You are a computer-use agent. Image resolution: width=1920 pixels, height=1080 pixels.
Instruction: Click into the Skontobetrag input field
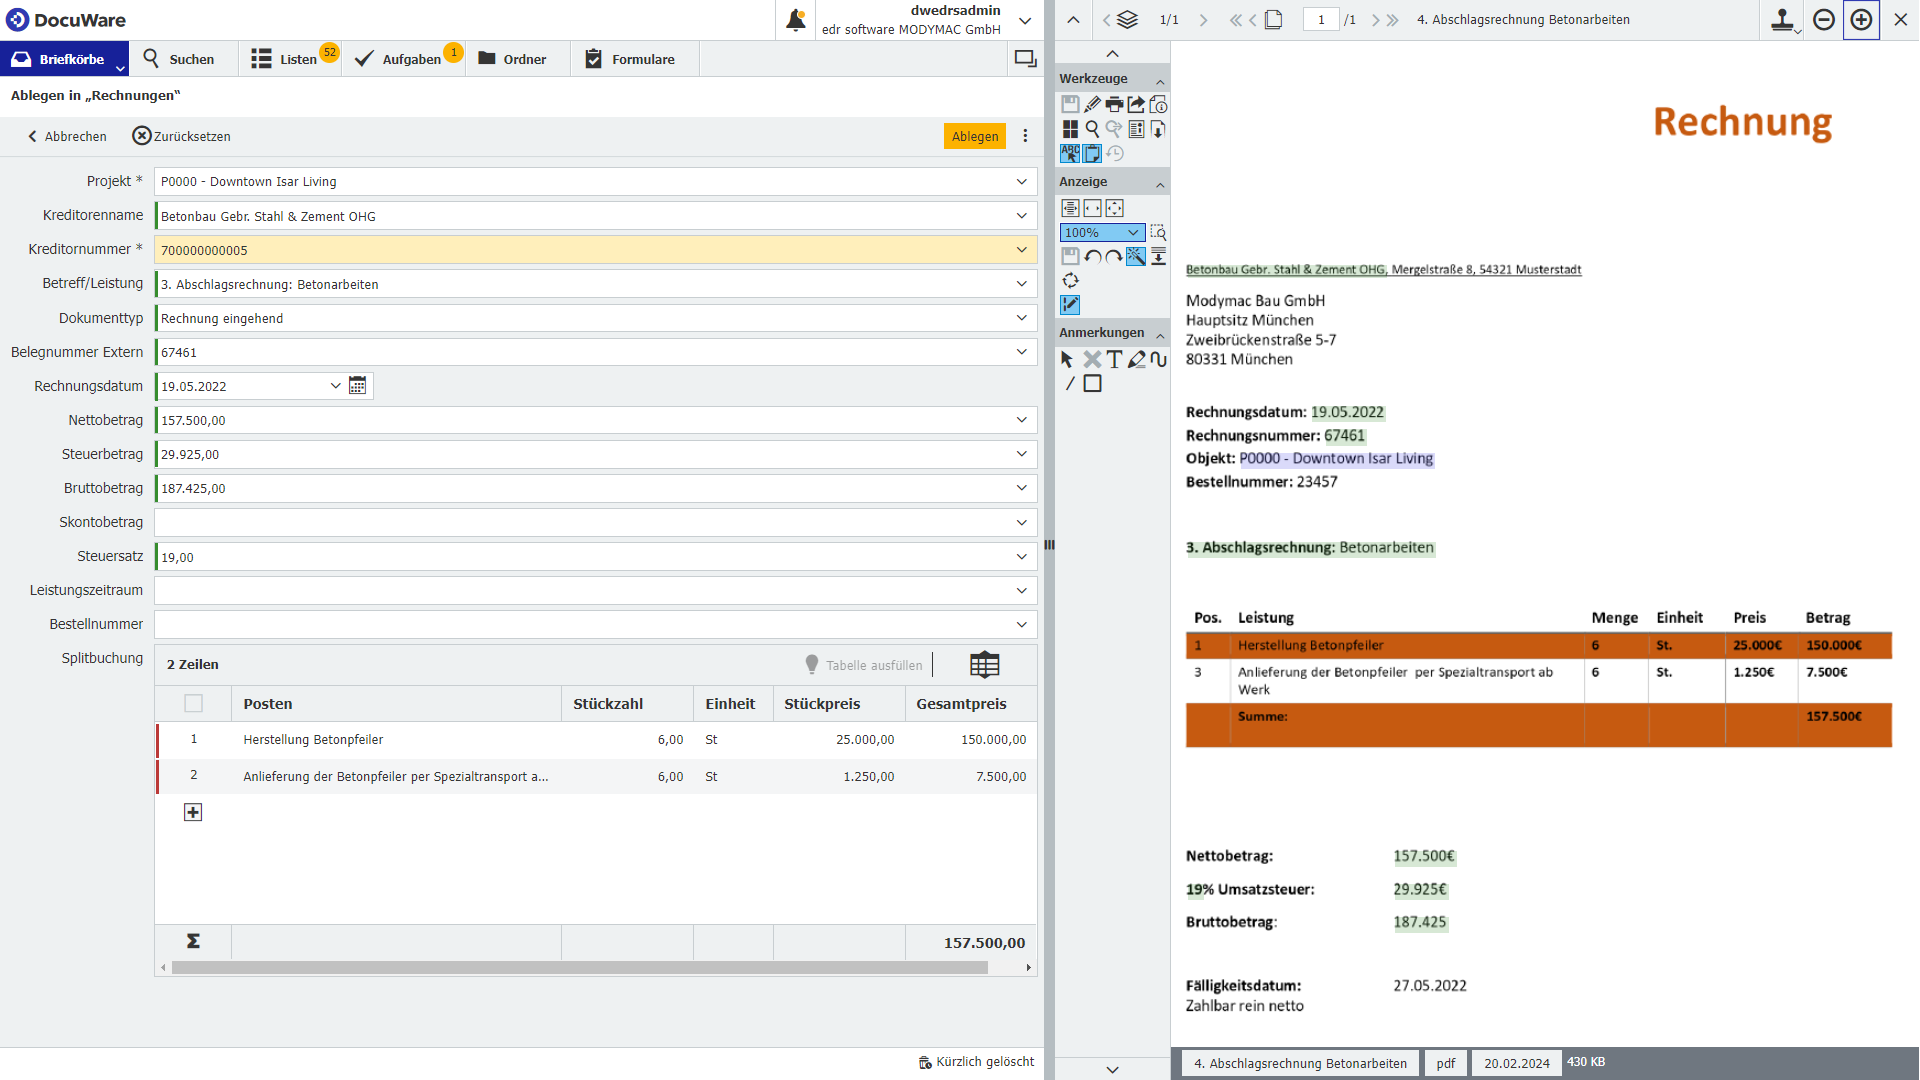pyautogui.click(x=596, y=522)
